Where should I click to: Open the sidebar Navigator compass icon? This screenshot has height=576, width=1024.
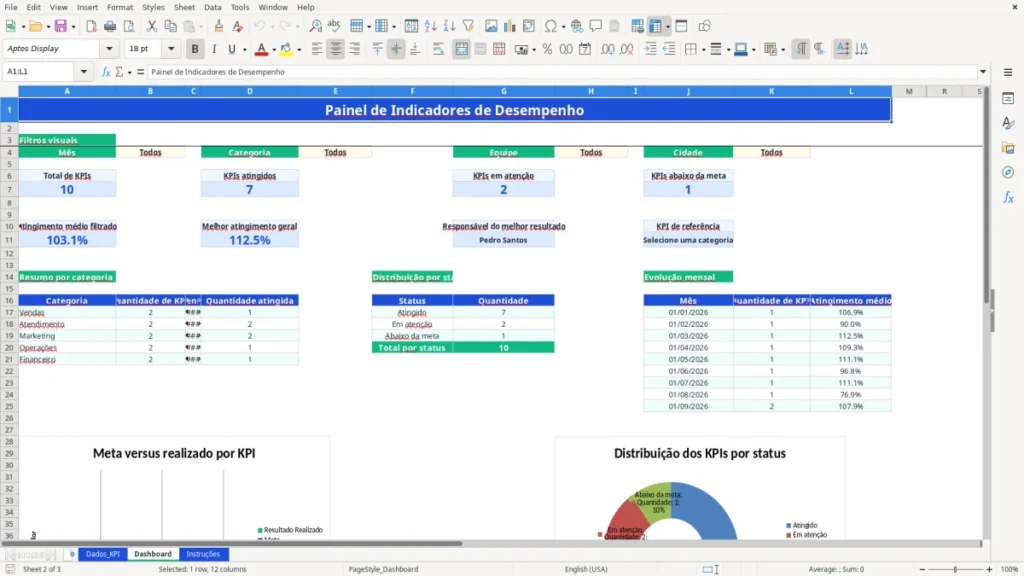1008,172
